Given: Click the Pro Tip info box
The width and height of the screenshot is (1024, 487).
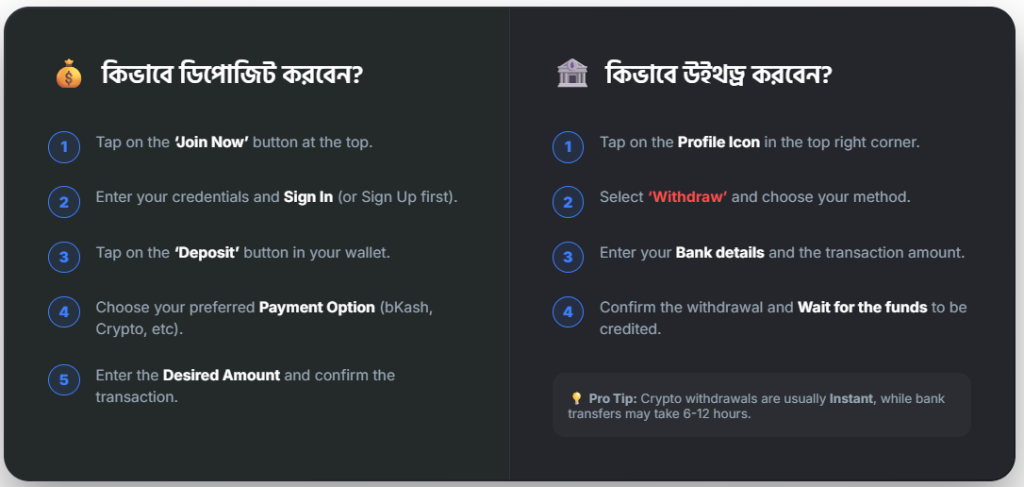Looking at the screenshot, I should (x=761, y=405).
